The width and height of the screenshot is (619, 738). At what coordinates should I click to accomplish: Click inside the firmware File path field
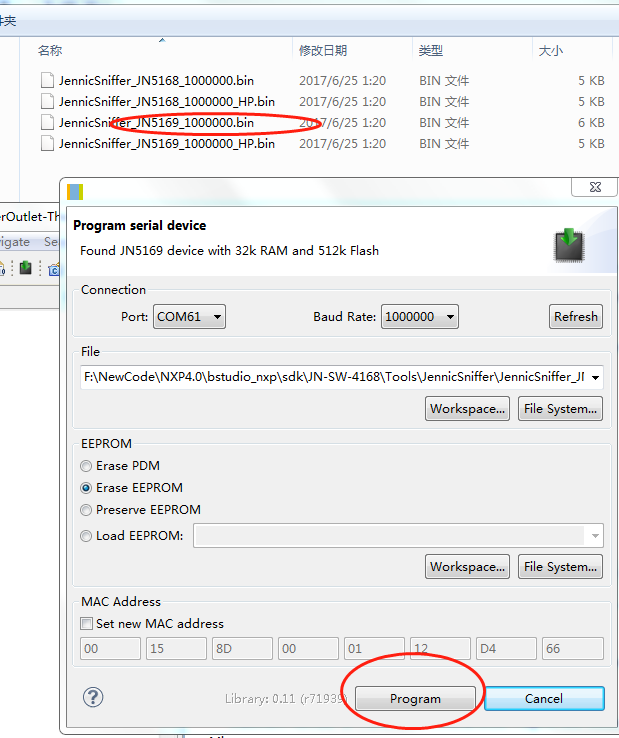coord(334,377)
